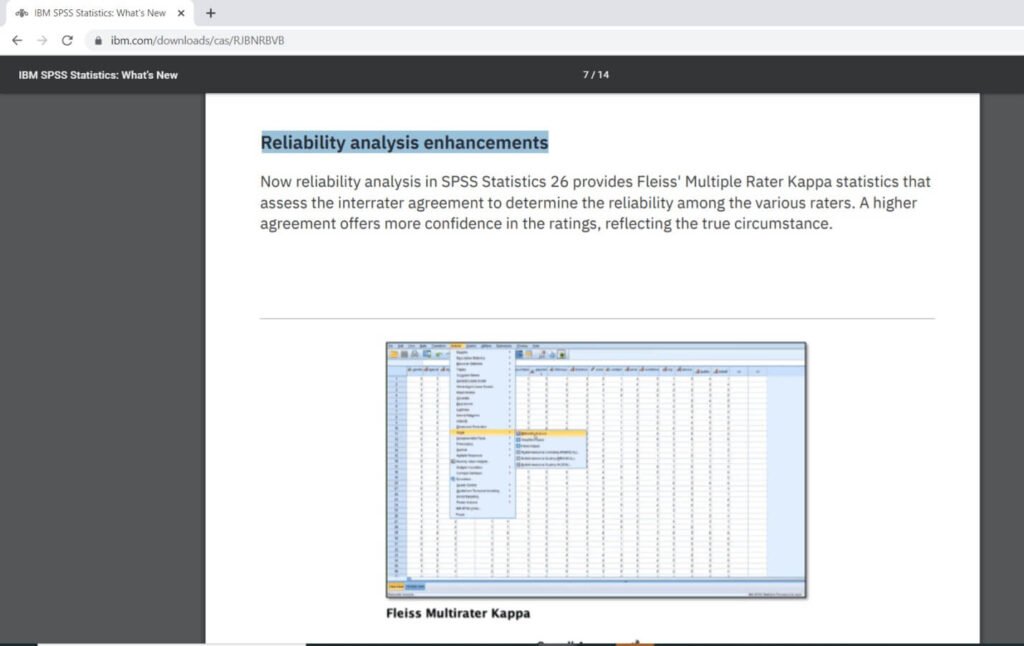Select the IBM SPSS Statistics: What's New tab
The height and width of the screenshot is (646, 1024).
100,13
